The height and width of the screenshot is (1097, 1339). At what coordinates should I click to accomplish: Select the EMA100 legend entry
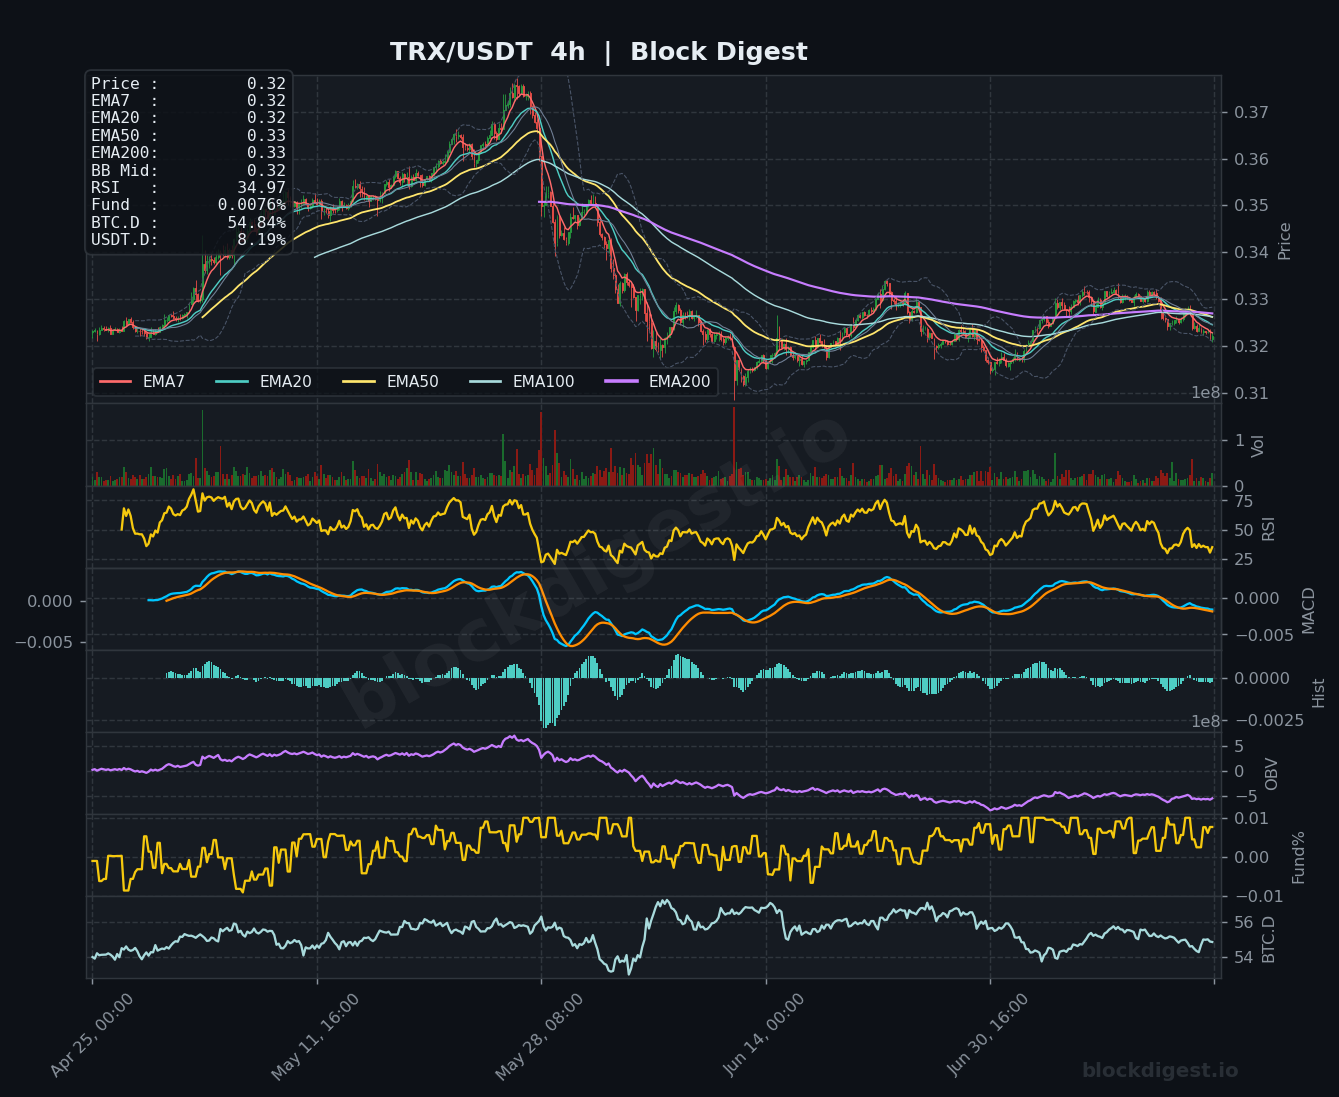point(522,382)
